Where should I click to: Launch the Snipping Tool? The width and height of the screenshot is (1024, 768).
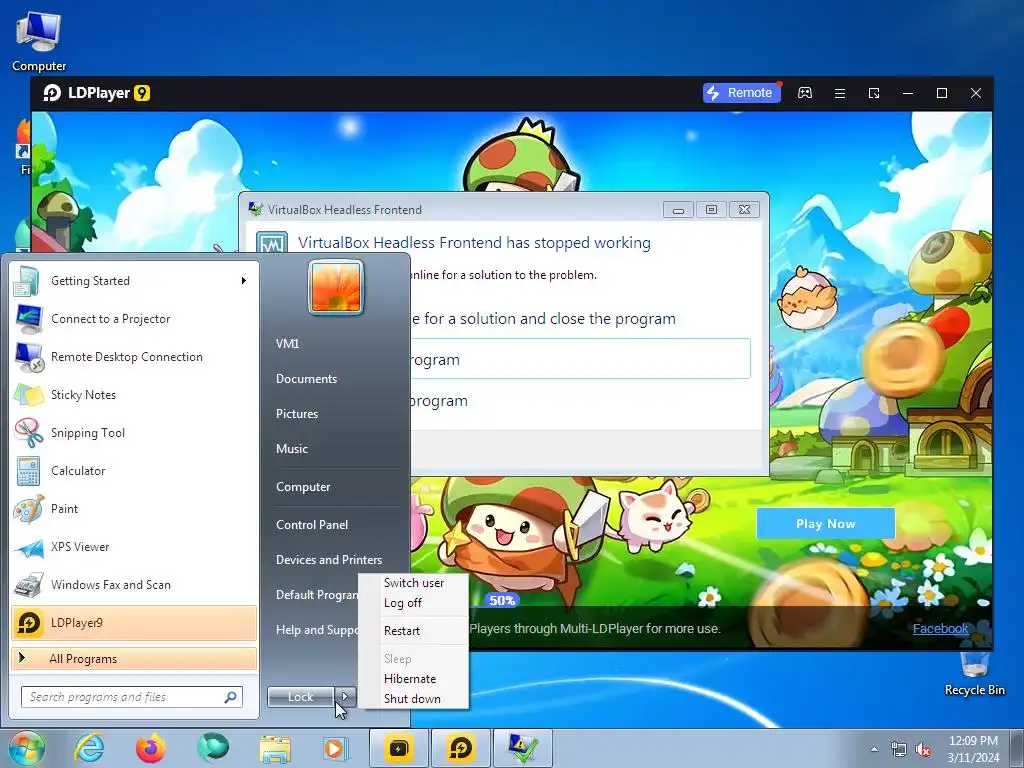point(133,432)
